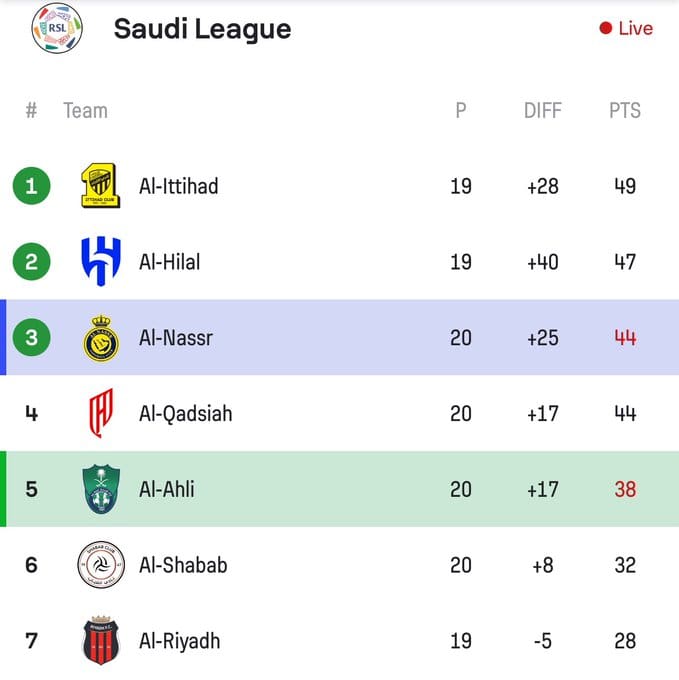Click the green rank 1 badge
This screenshot has width=679, height=680.
point(31,186)
